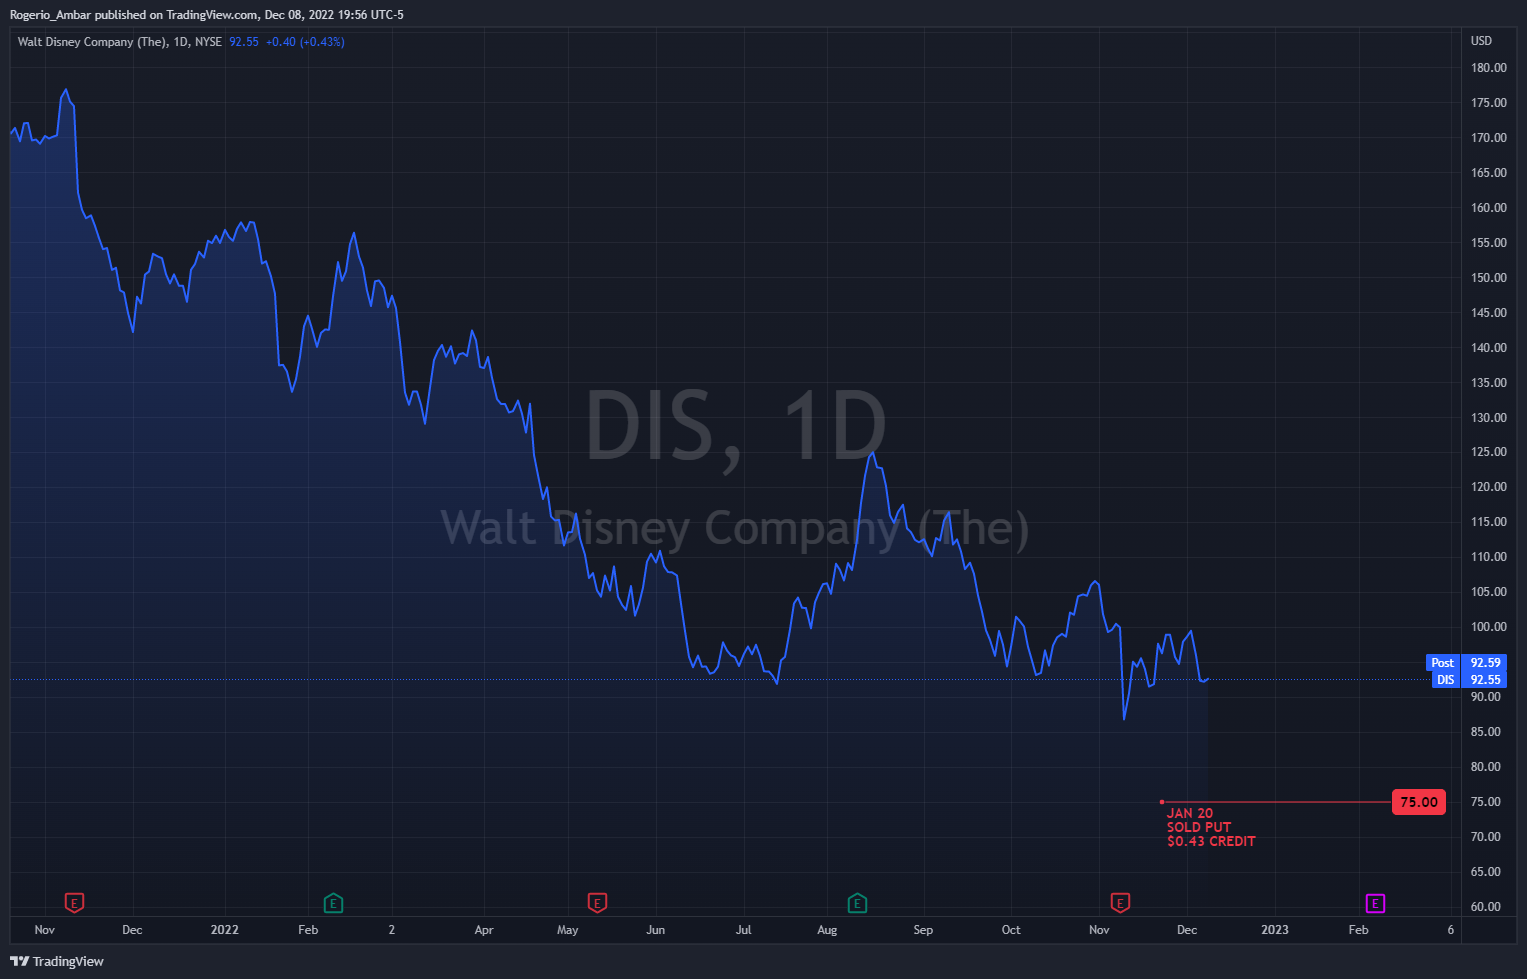The width and height of the screenshot is (1527, 979).
Task: Click the TradingView logo
Action: 57,961
